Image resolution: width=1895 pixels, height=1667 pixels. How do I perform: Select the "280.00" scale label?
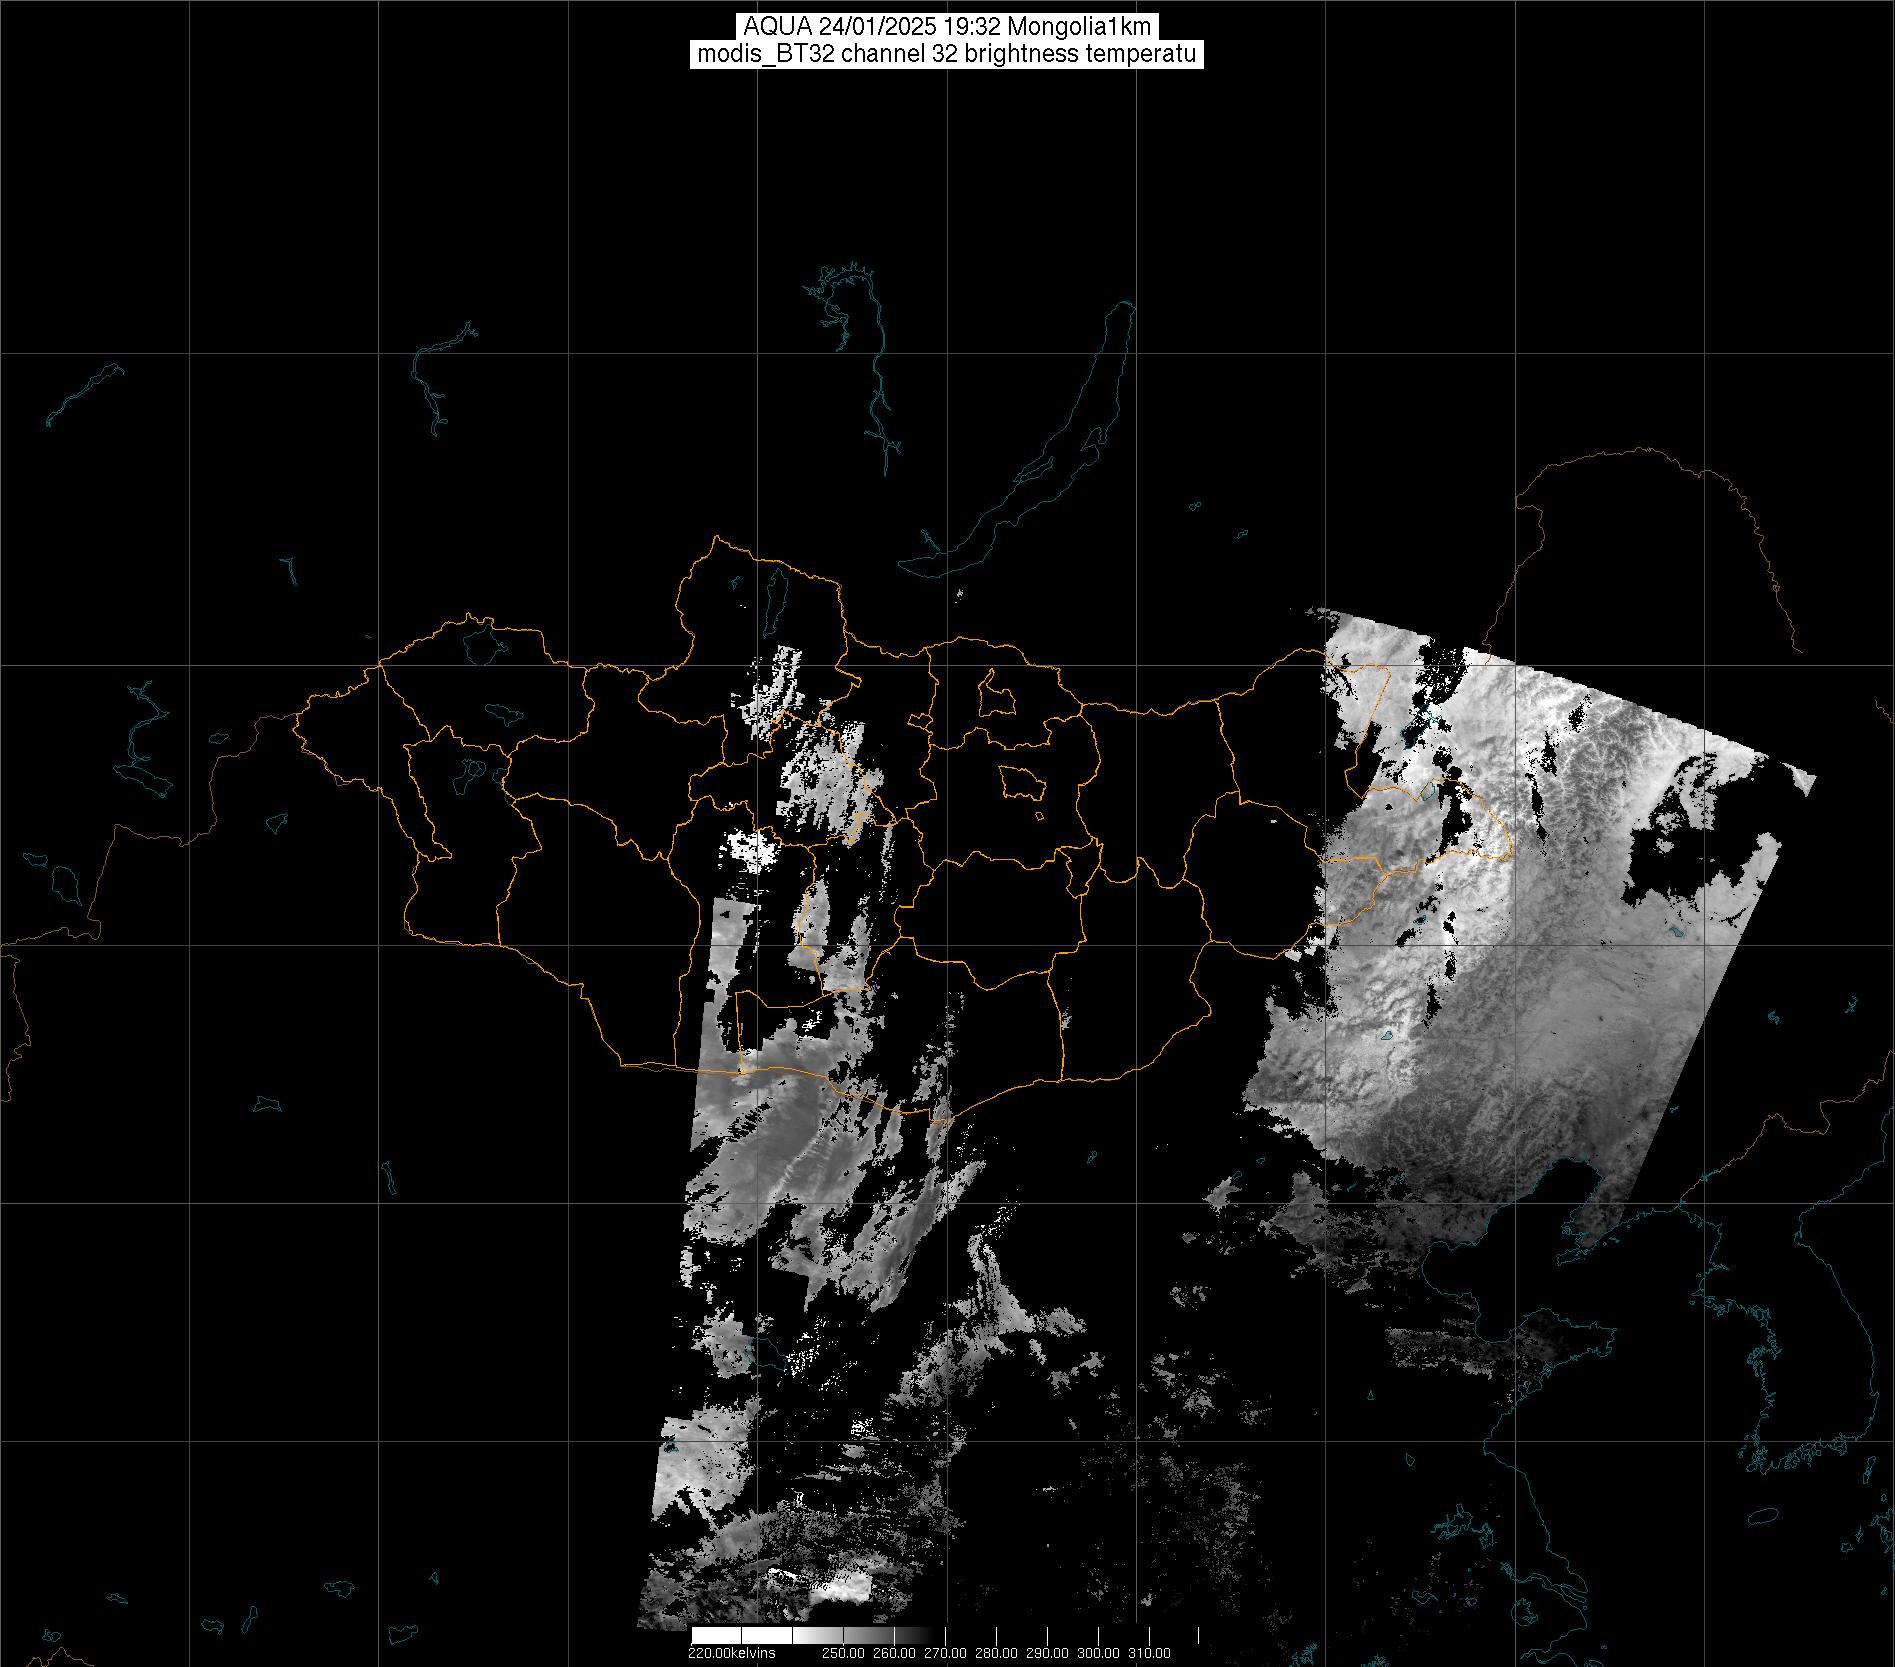tap(997, 1653)
